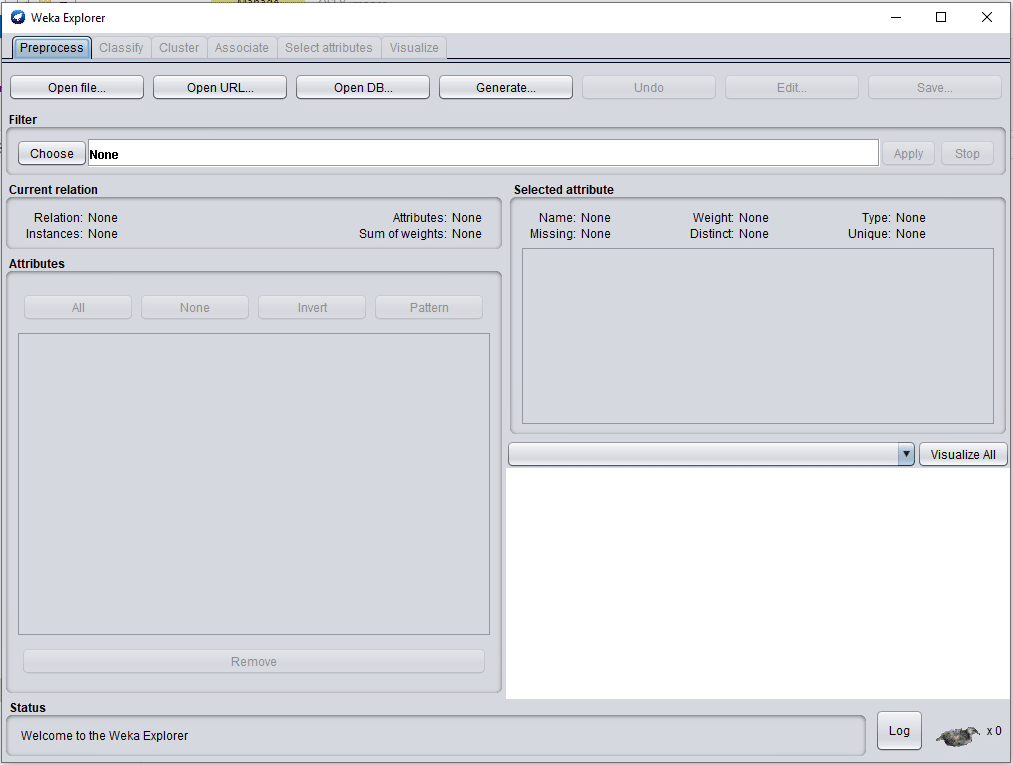Click the Visualize All button
Viewport: 1013px width, 765px height.
pos(962,454)
